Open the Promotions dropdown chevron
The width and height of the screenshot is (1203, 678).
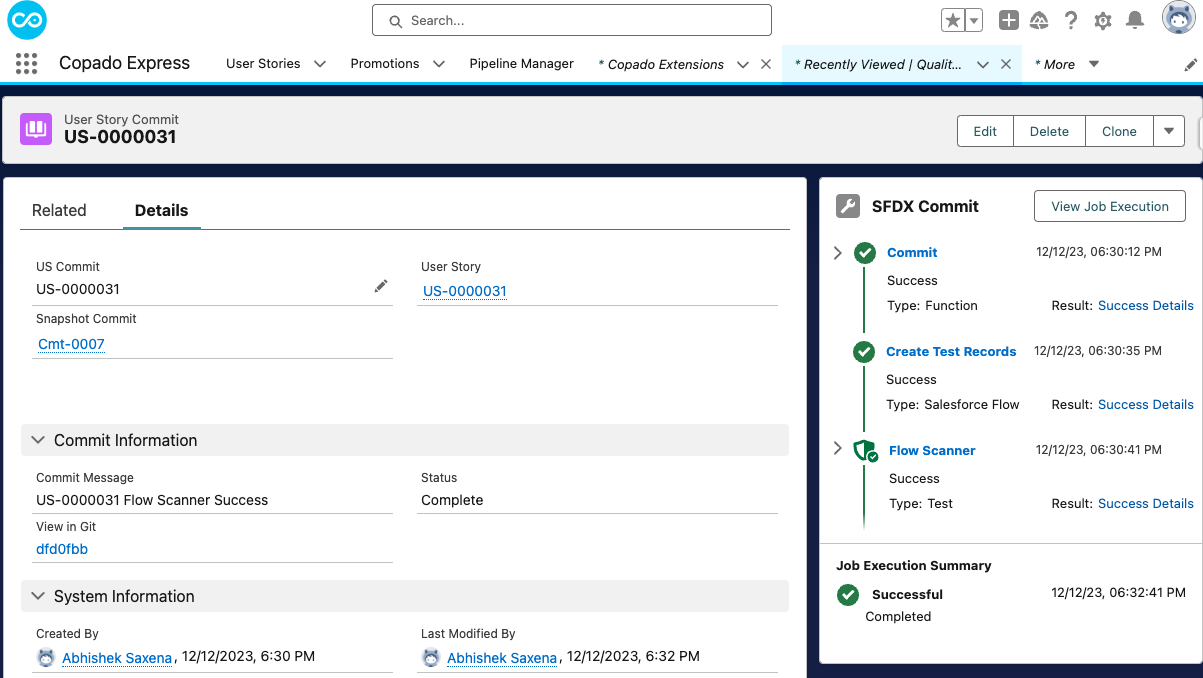pos(439,64)
